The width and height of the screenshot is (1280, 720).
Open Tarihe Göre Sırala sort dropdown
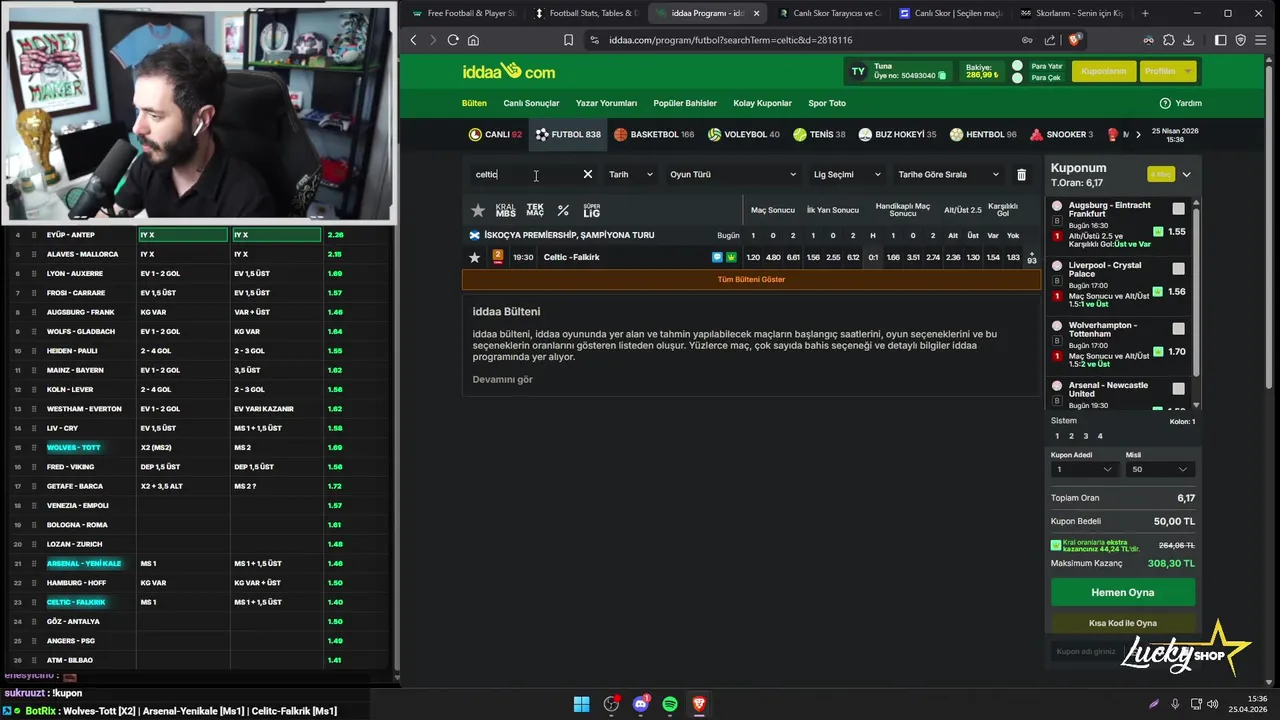point(948,174)
